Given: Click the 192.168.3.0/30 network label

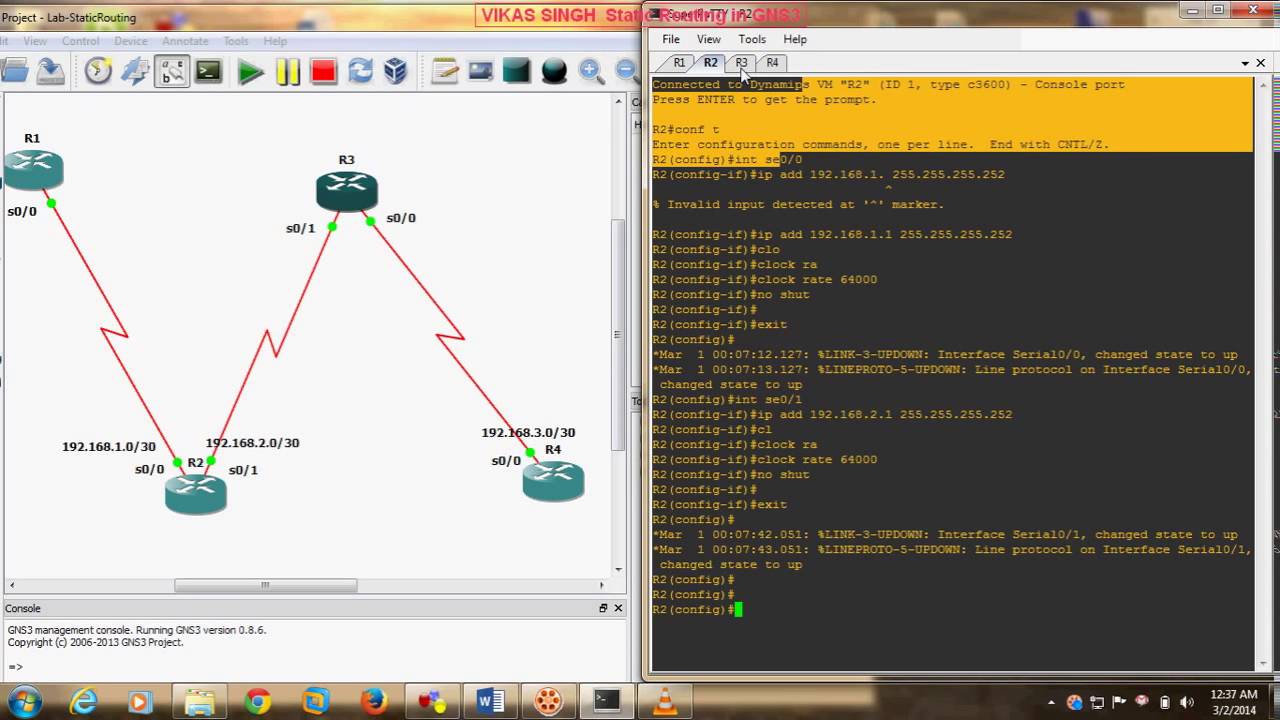Looking at the screenshot, I should pyautogui.click(x=528, y=433).
